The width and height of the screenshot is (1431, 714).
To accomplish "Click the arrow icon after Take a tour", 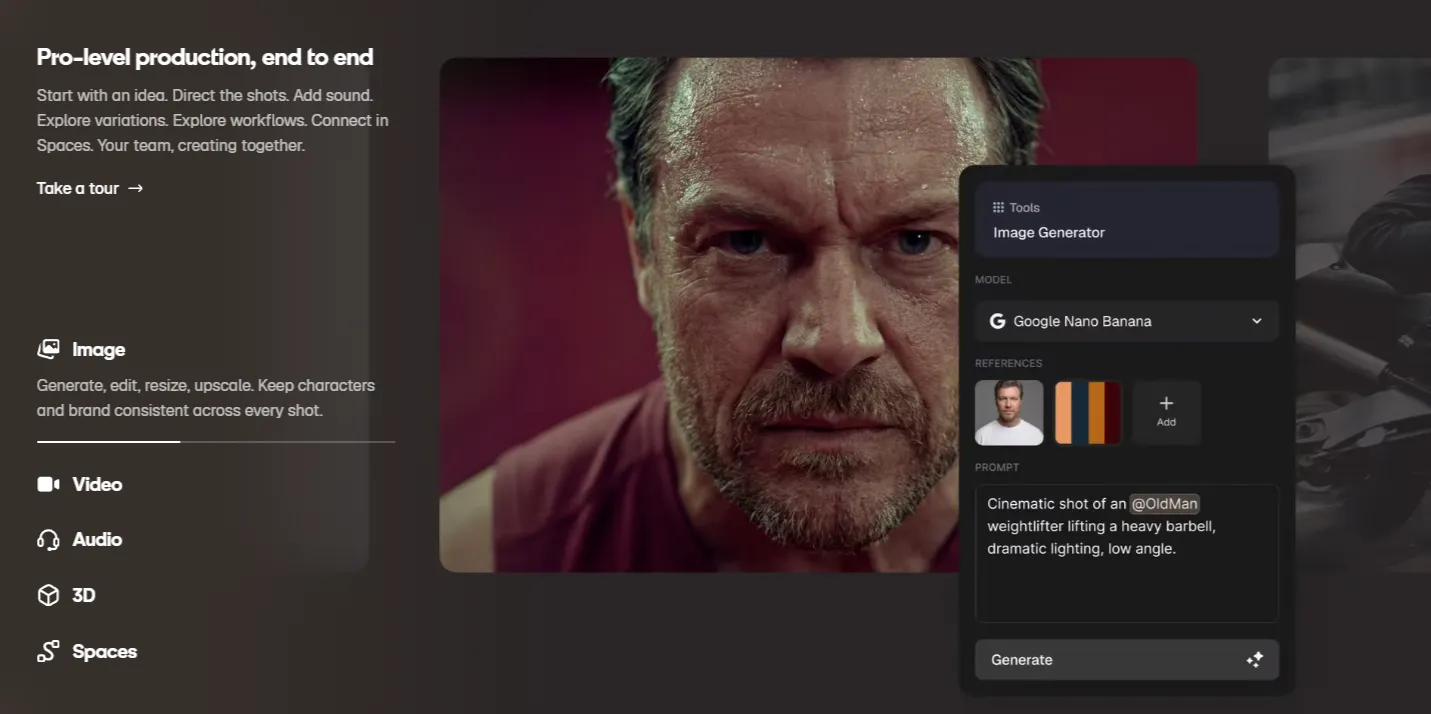I will tap(136, 188).
